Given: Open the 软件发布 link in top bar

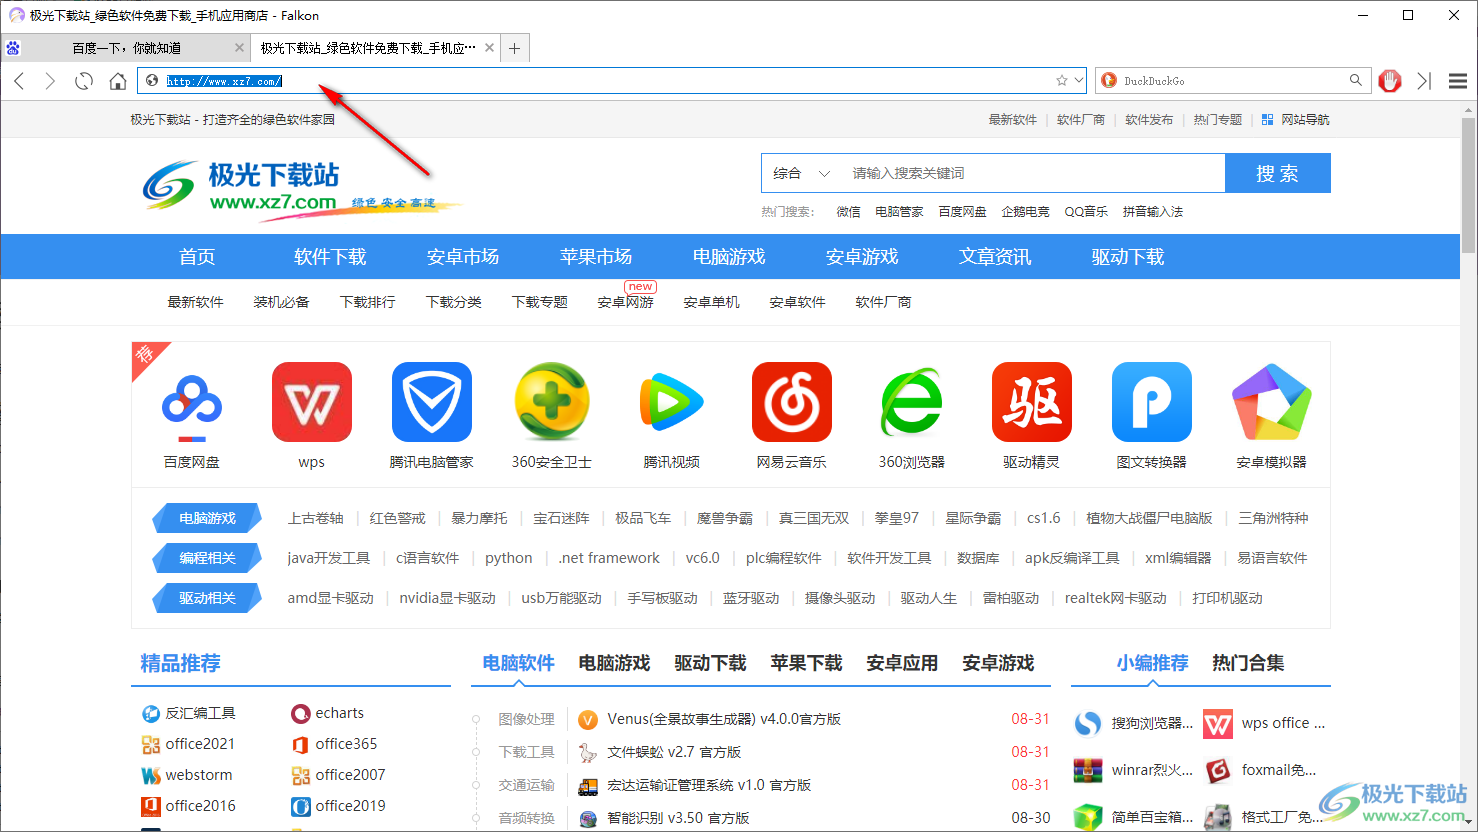Looking at the screenshot, I should (x=1149, y=120).
